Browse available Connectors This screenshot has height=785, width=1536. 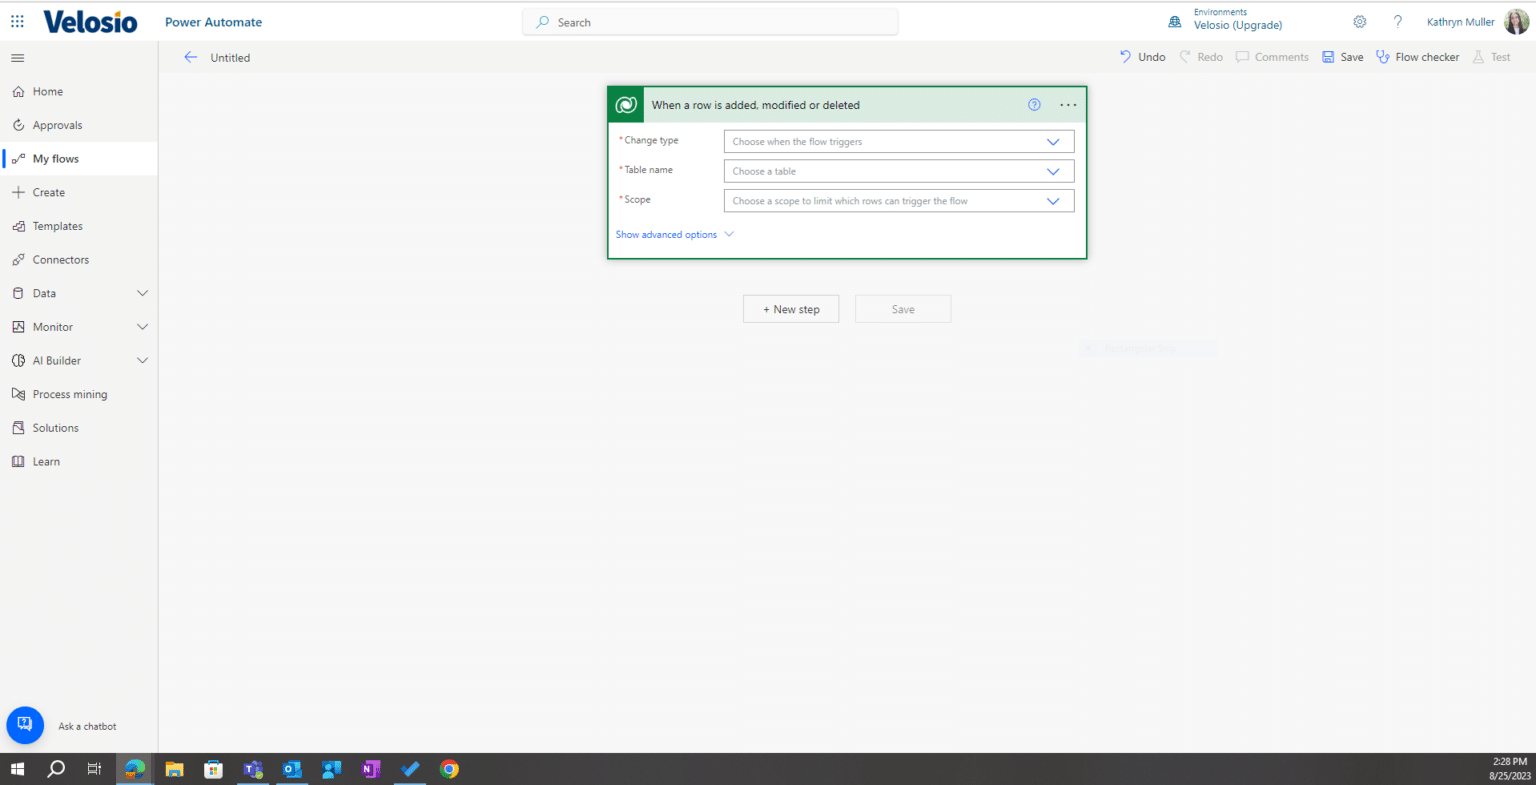pos(61,259)
